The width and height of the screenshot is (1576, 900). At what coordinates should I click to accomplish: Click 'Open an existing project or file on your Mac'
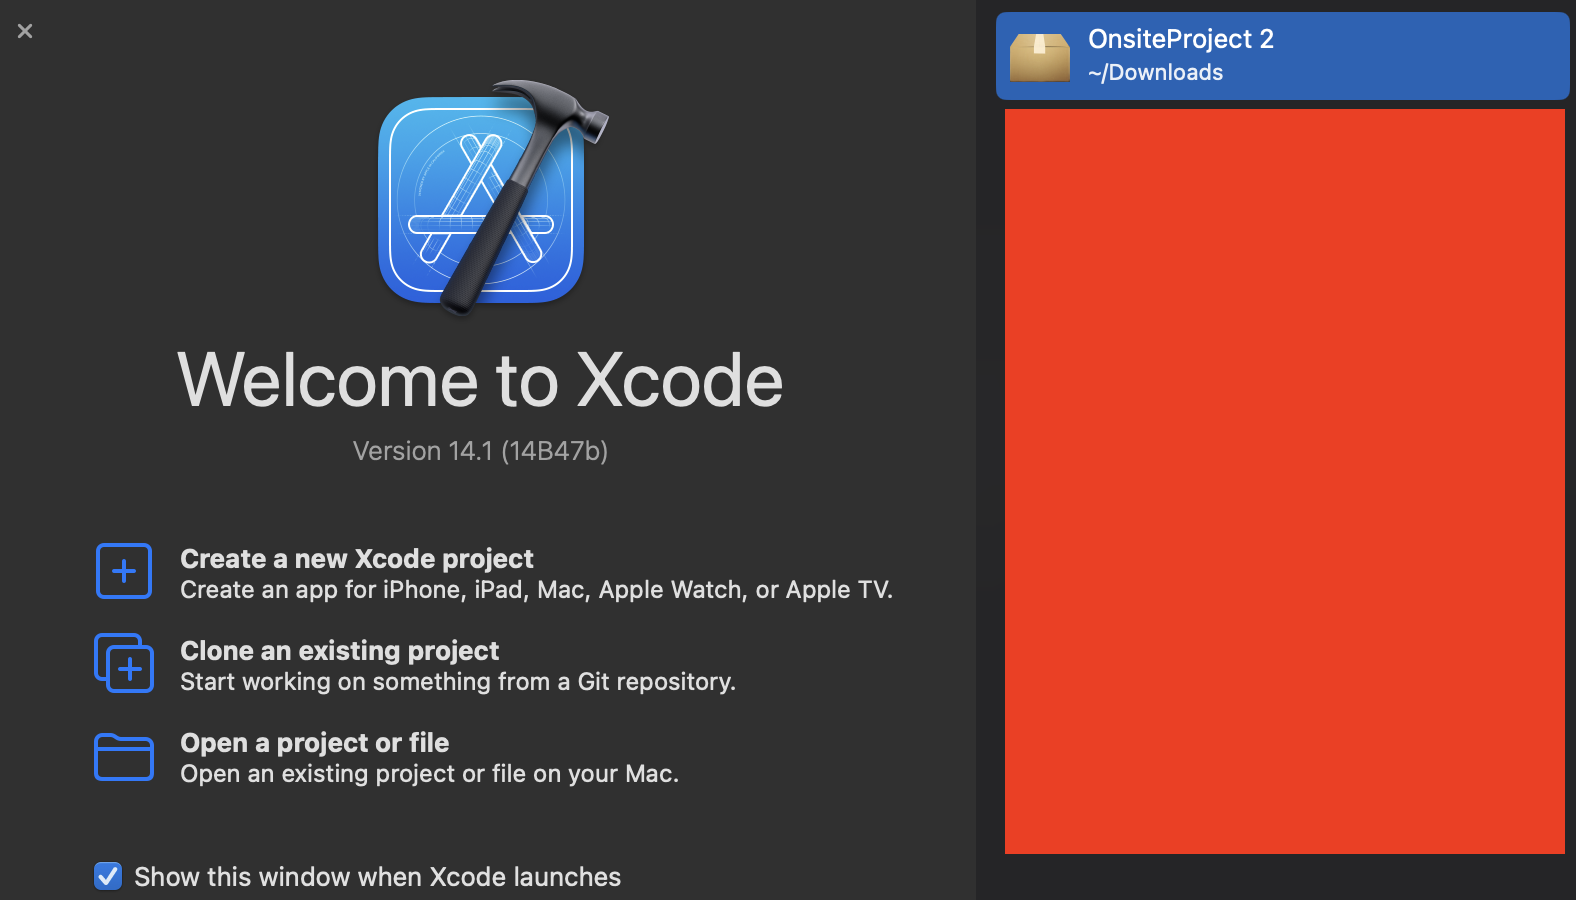429,774
